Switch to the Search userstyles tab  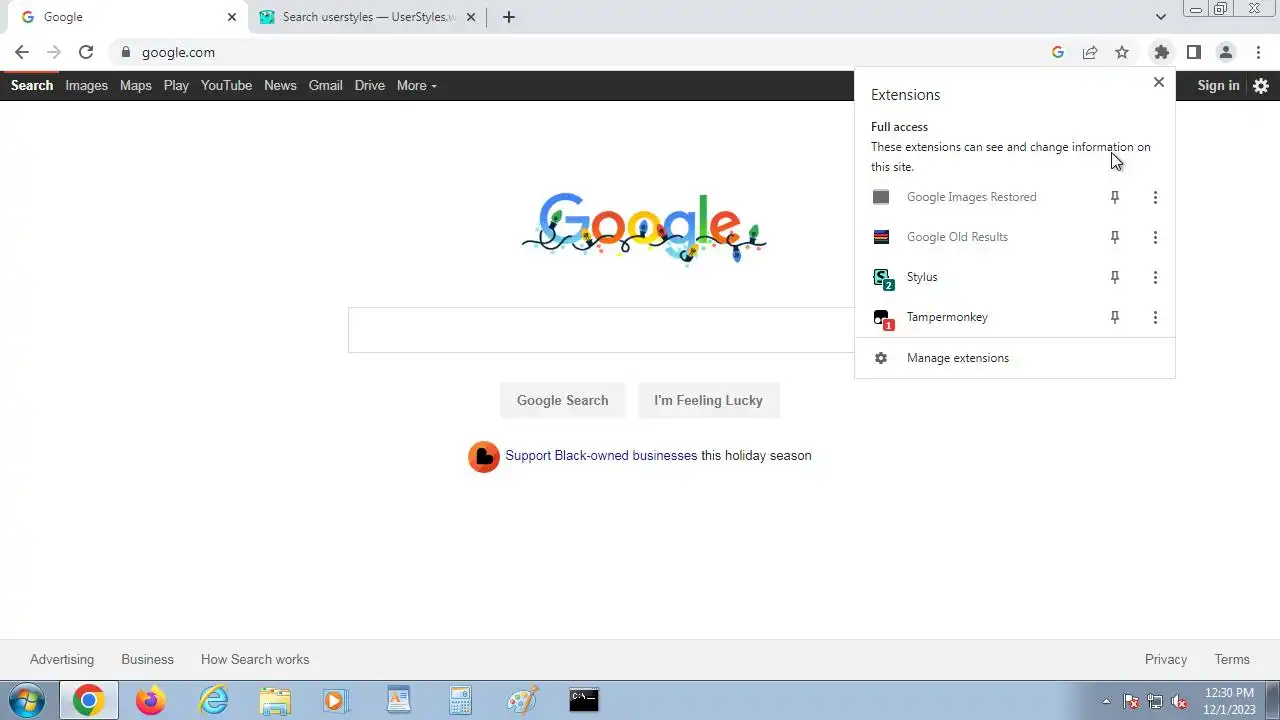click(369, 17)
